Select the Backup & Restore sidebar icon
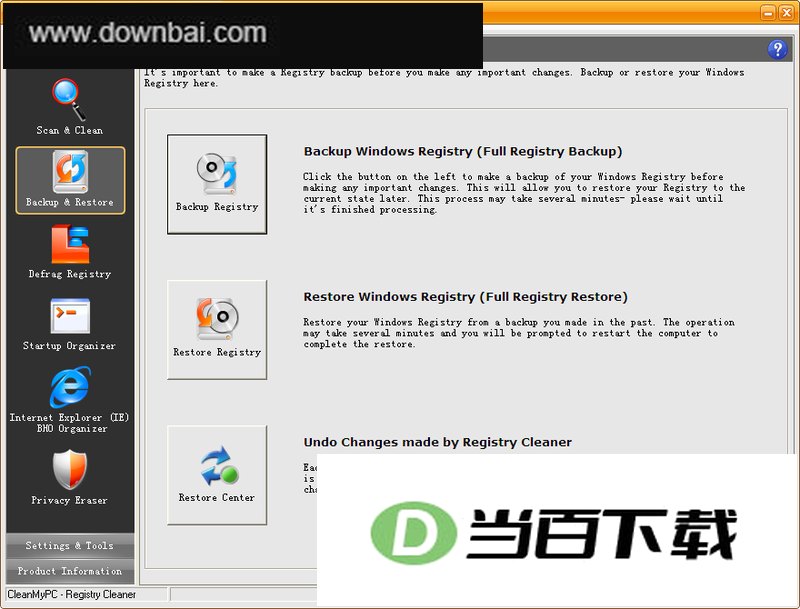This screenshot has height=609, width=800. point(70,180)
